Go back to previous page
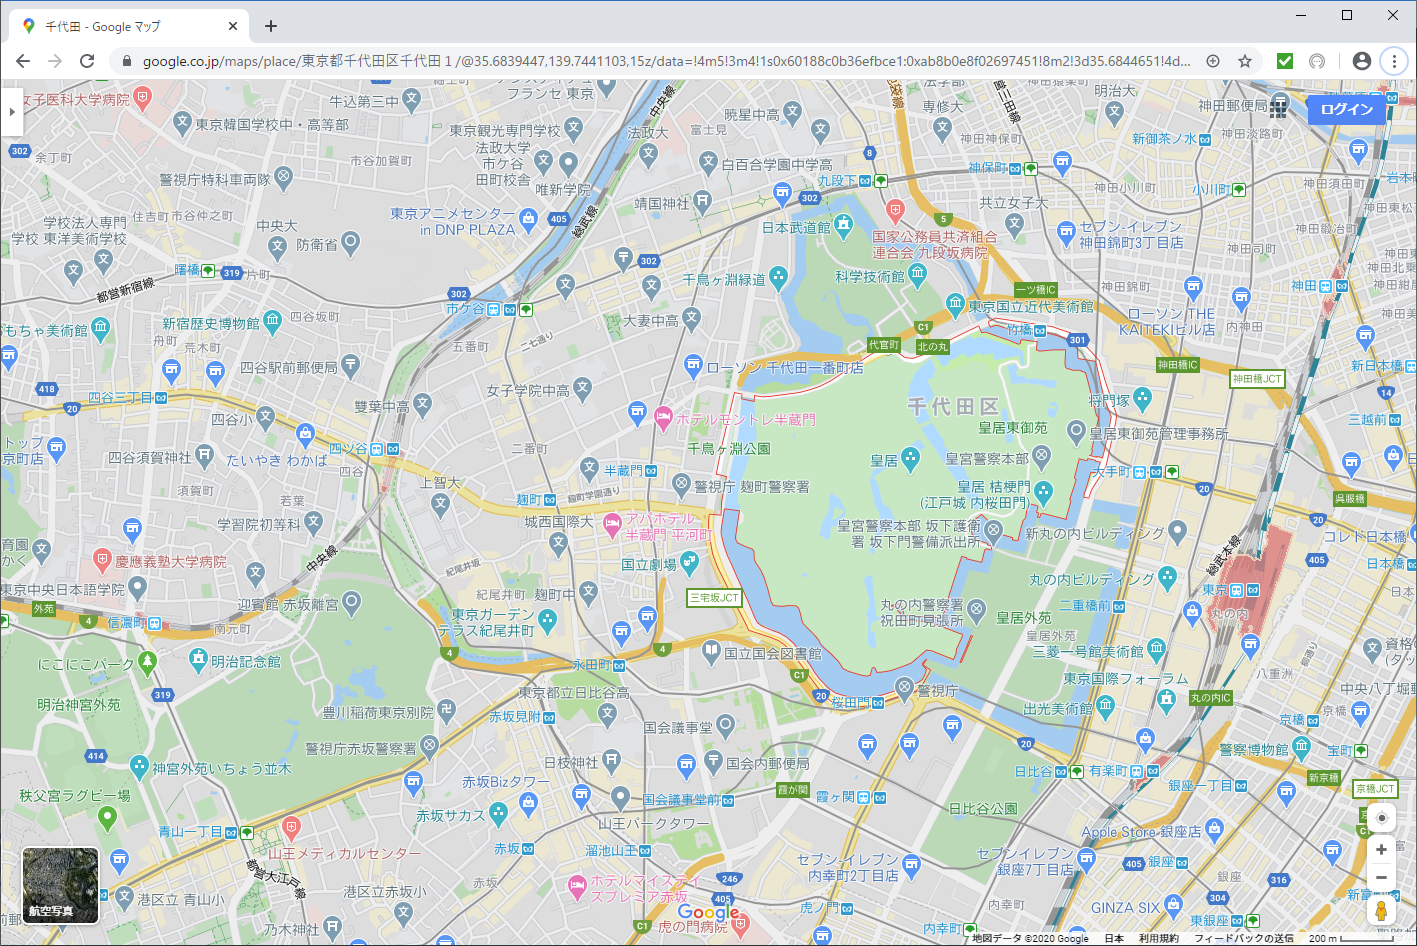This screenshot has height=946, width=1417. (23, 61)
